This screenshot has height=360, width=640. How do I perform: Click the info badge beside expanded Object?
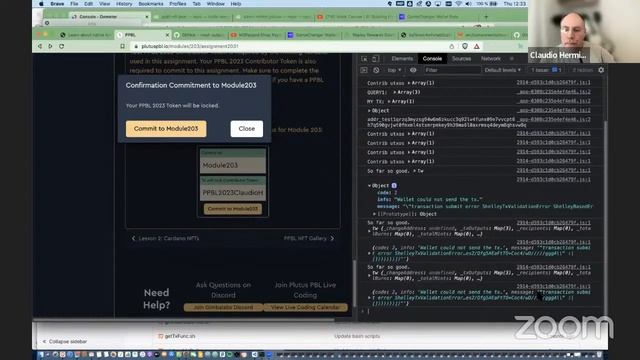tap(394, 186)
